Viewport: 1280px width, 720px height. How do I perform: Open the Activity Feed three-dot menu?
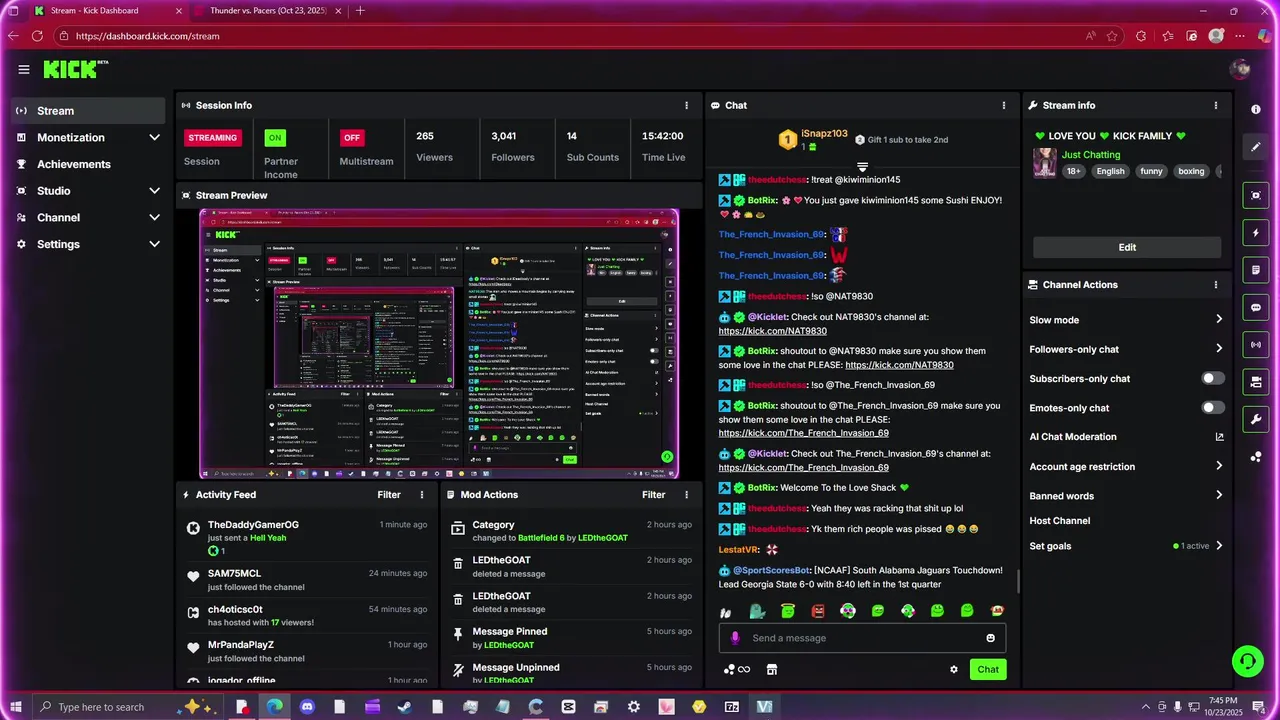point(422,495)
